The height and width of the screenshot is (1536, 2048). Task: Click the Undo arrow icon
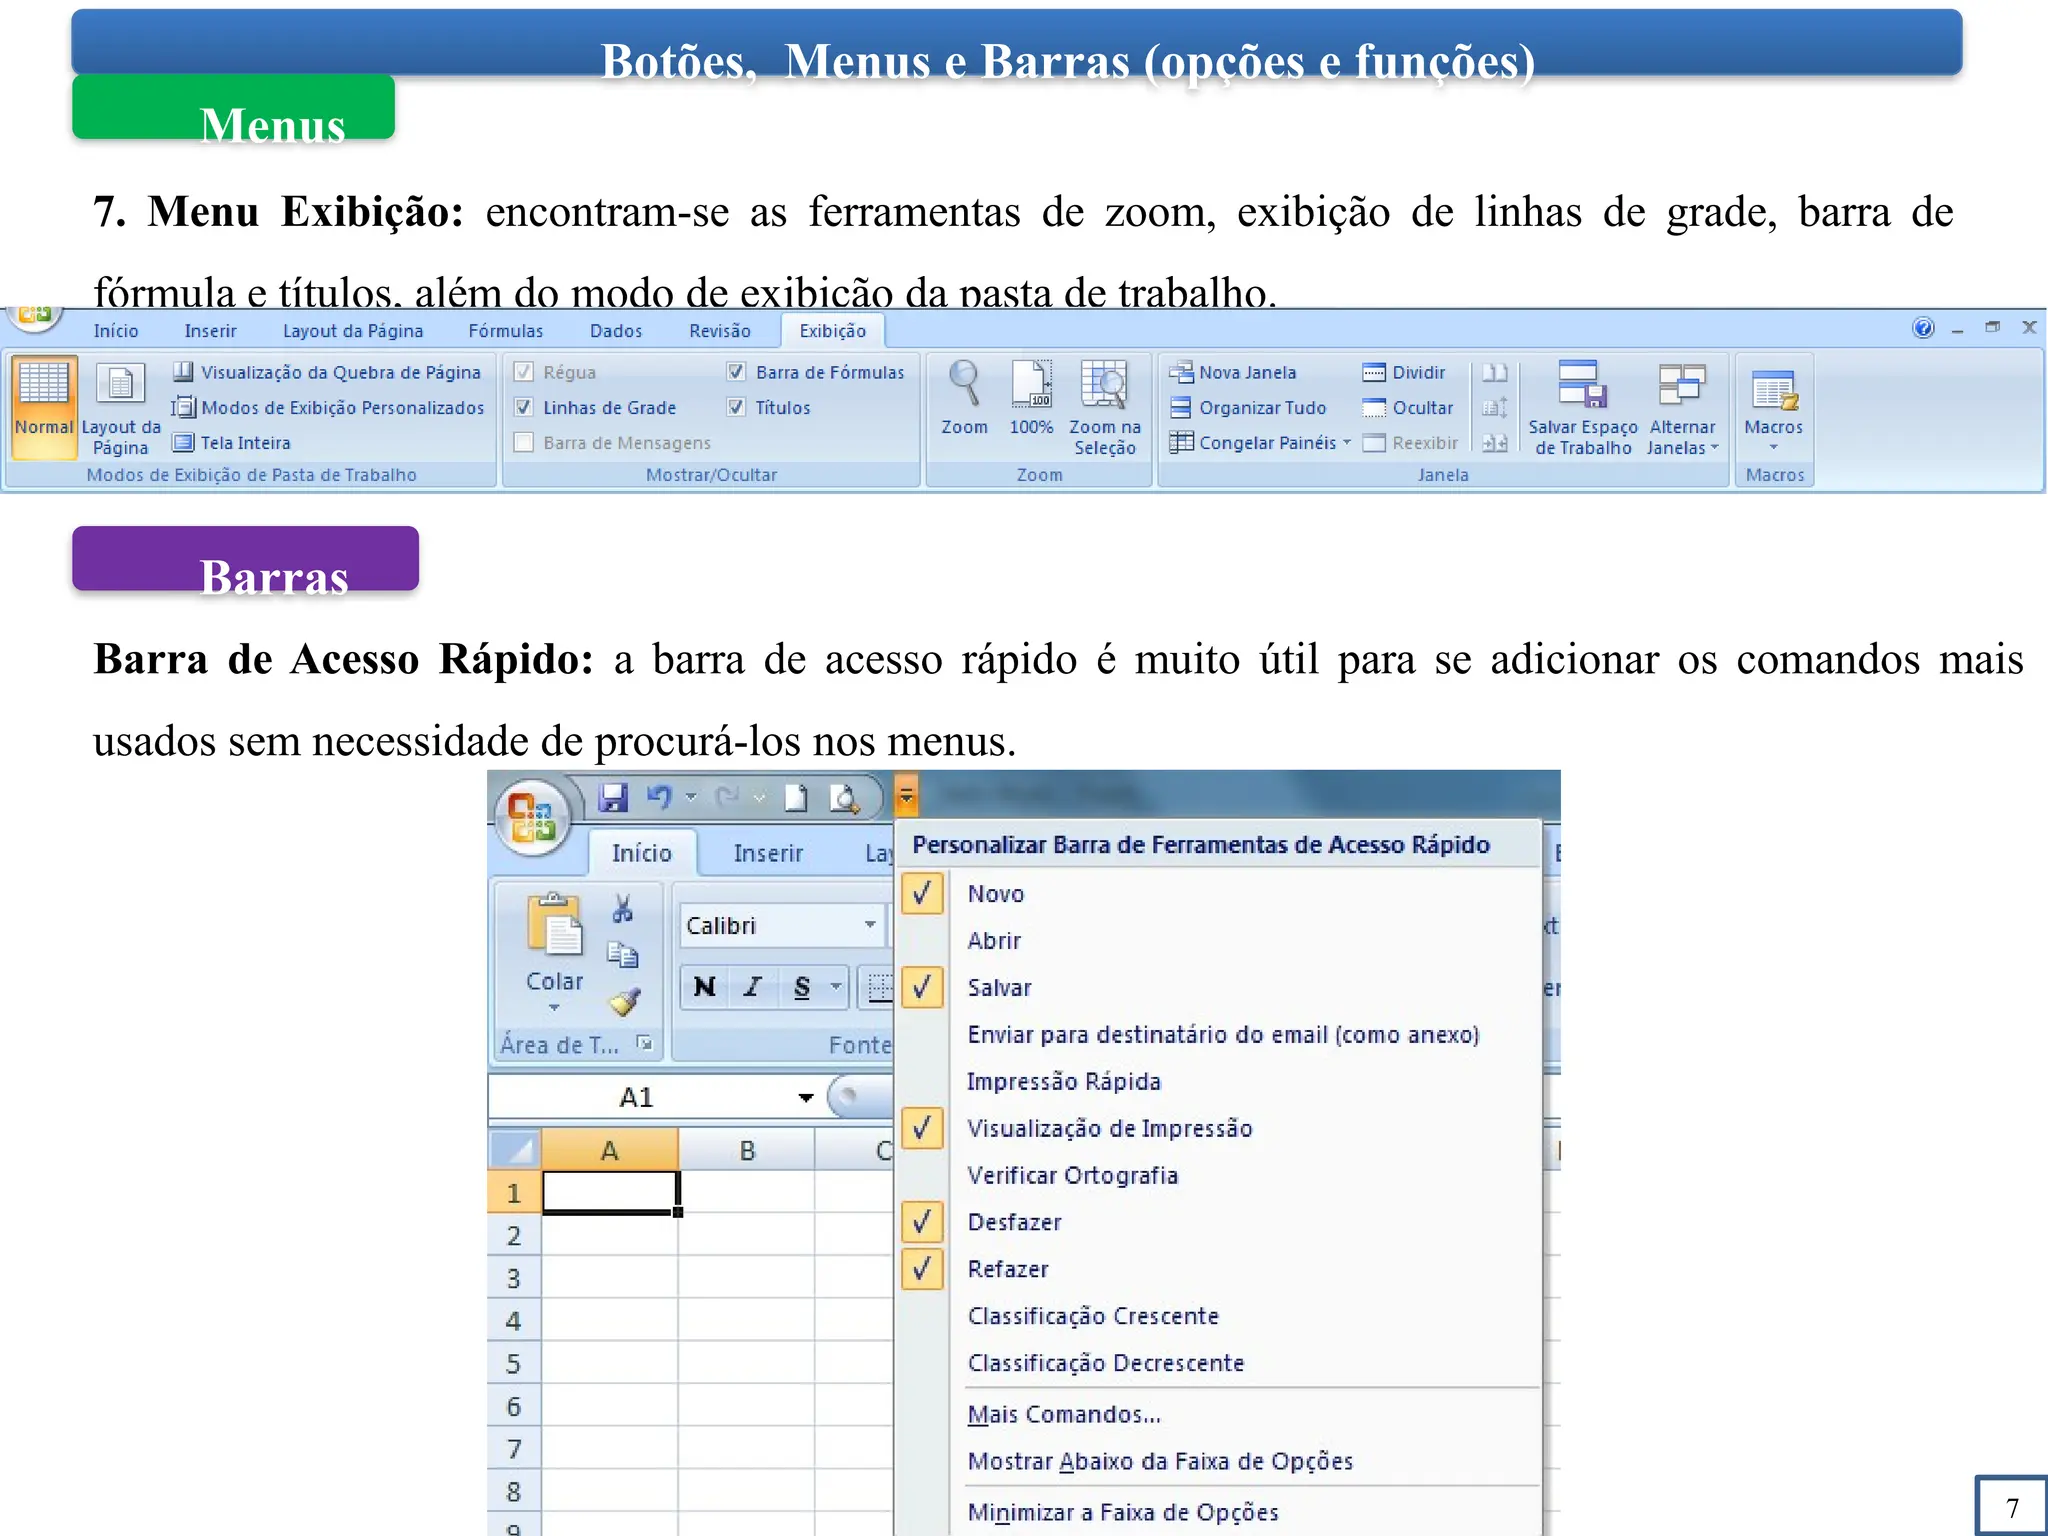(x=659, y=798)
